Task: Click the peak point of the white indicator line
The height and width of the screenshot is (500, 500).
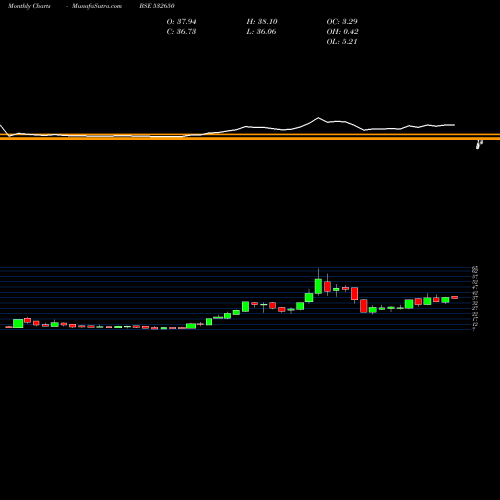Action: point(318,118)
